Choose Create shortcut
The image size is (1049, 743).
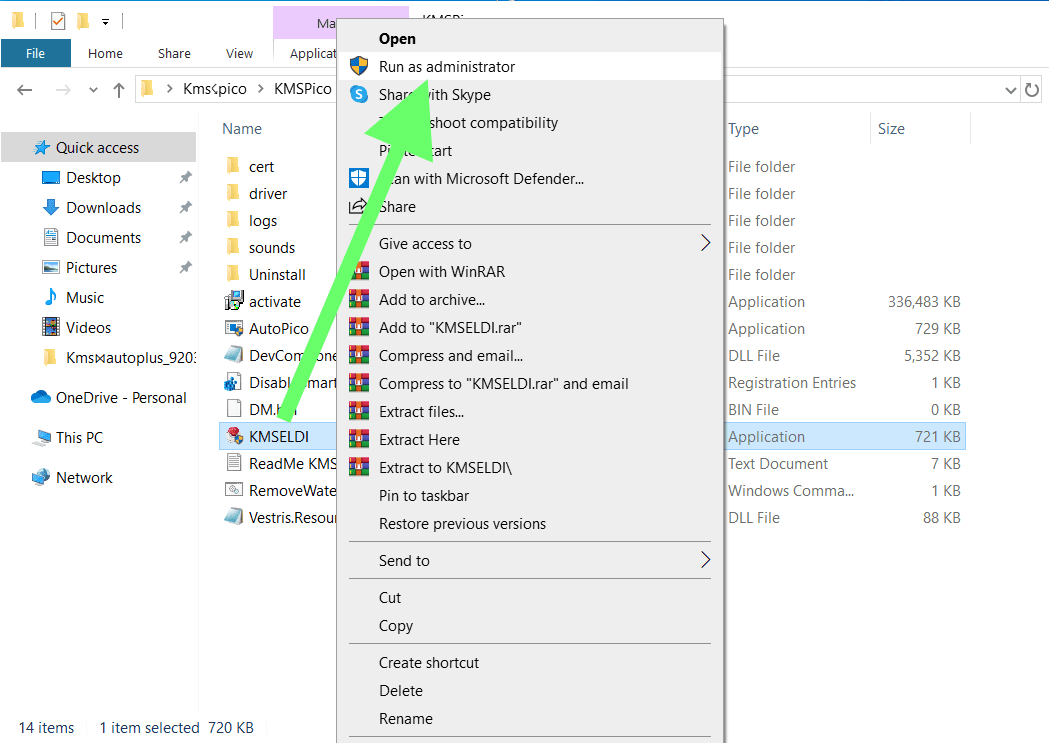(530, 663)
